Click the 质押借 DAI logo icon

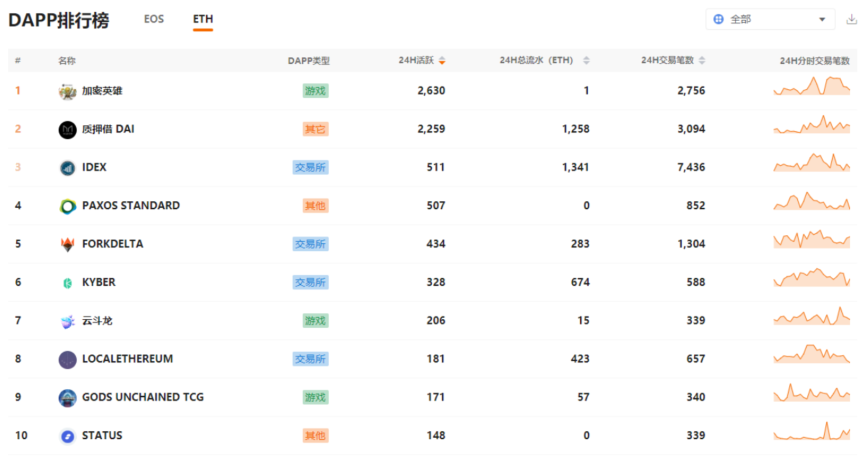67,130
